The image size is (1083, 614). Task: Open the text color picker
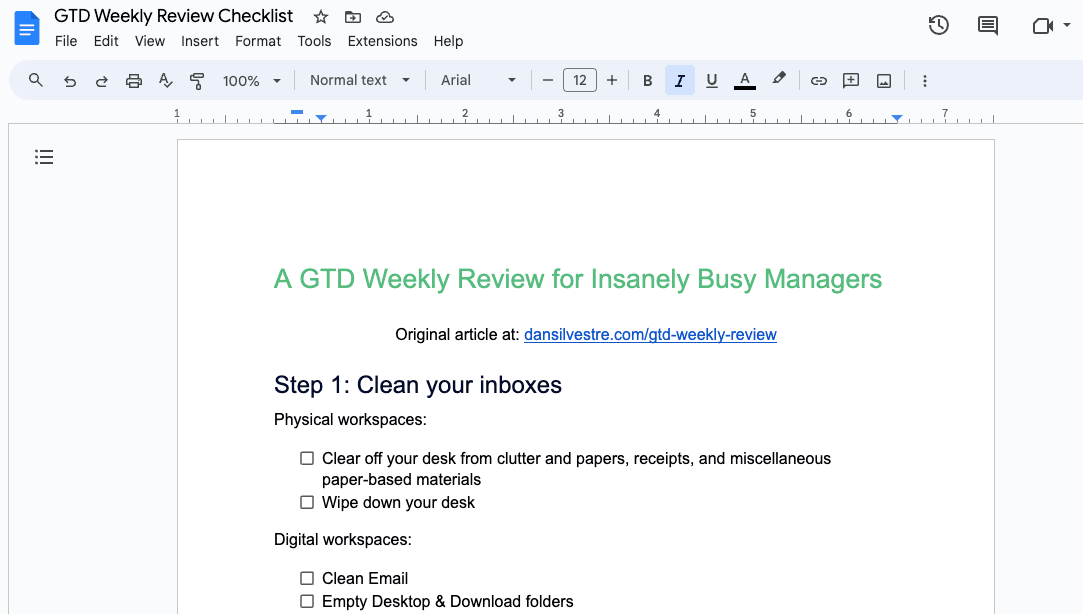tap(744, 81)
